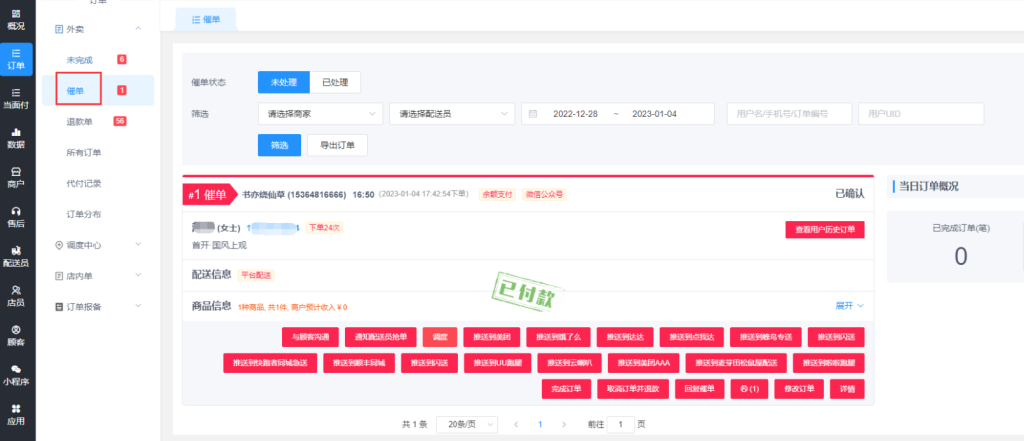Go to 商户 merchants section
Image resolution: width=1024 pixels, height=441 pixels.
tap(16, 176)
